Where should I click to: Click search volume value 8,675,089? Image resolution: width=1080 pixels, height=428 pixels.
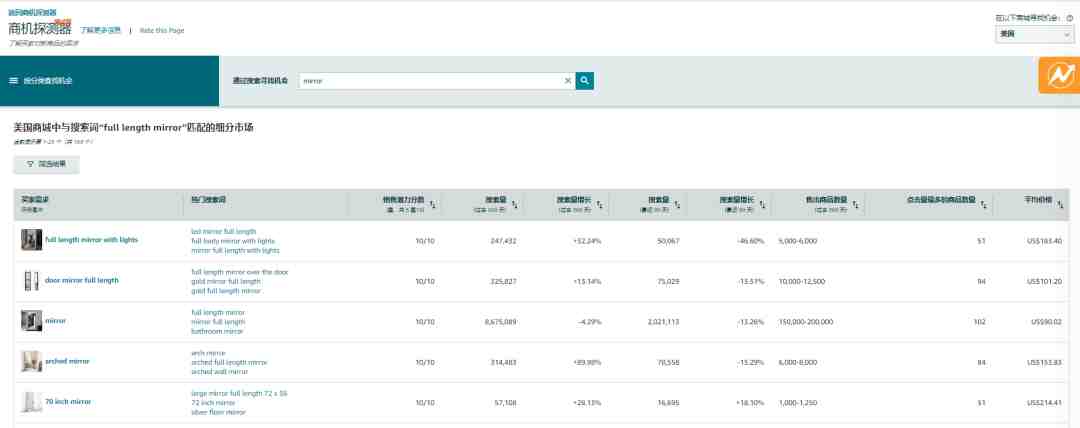(501, 322)
